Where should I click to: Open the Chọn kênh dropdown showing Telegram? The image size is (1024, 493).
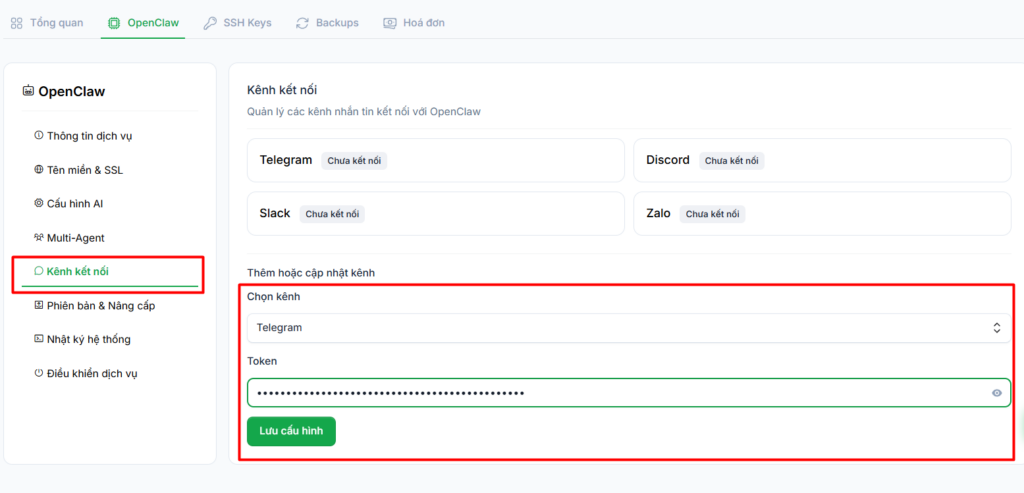click(629, 328)
